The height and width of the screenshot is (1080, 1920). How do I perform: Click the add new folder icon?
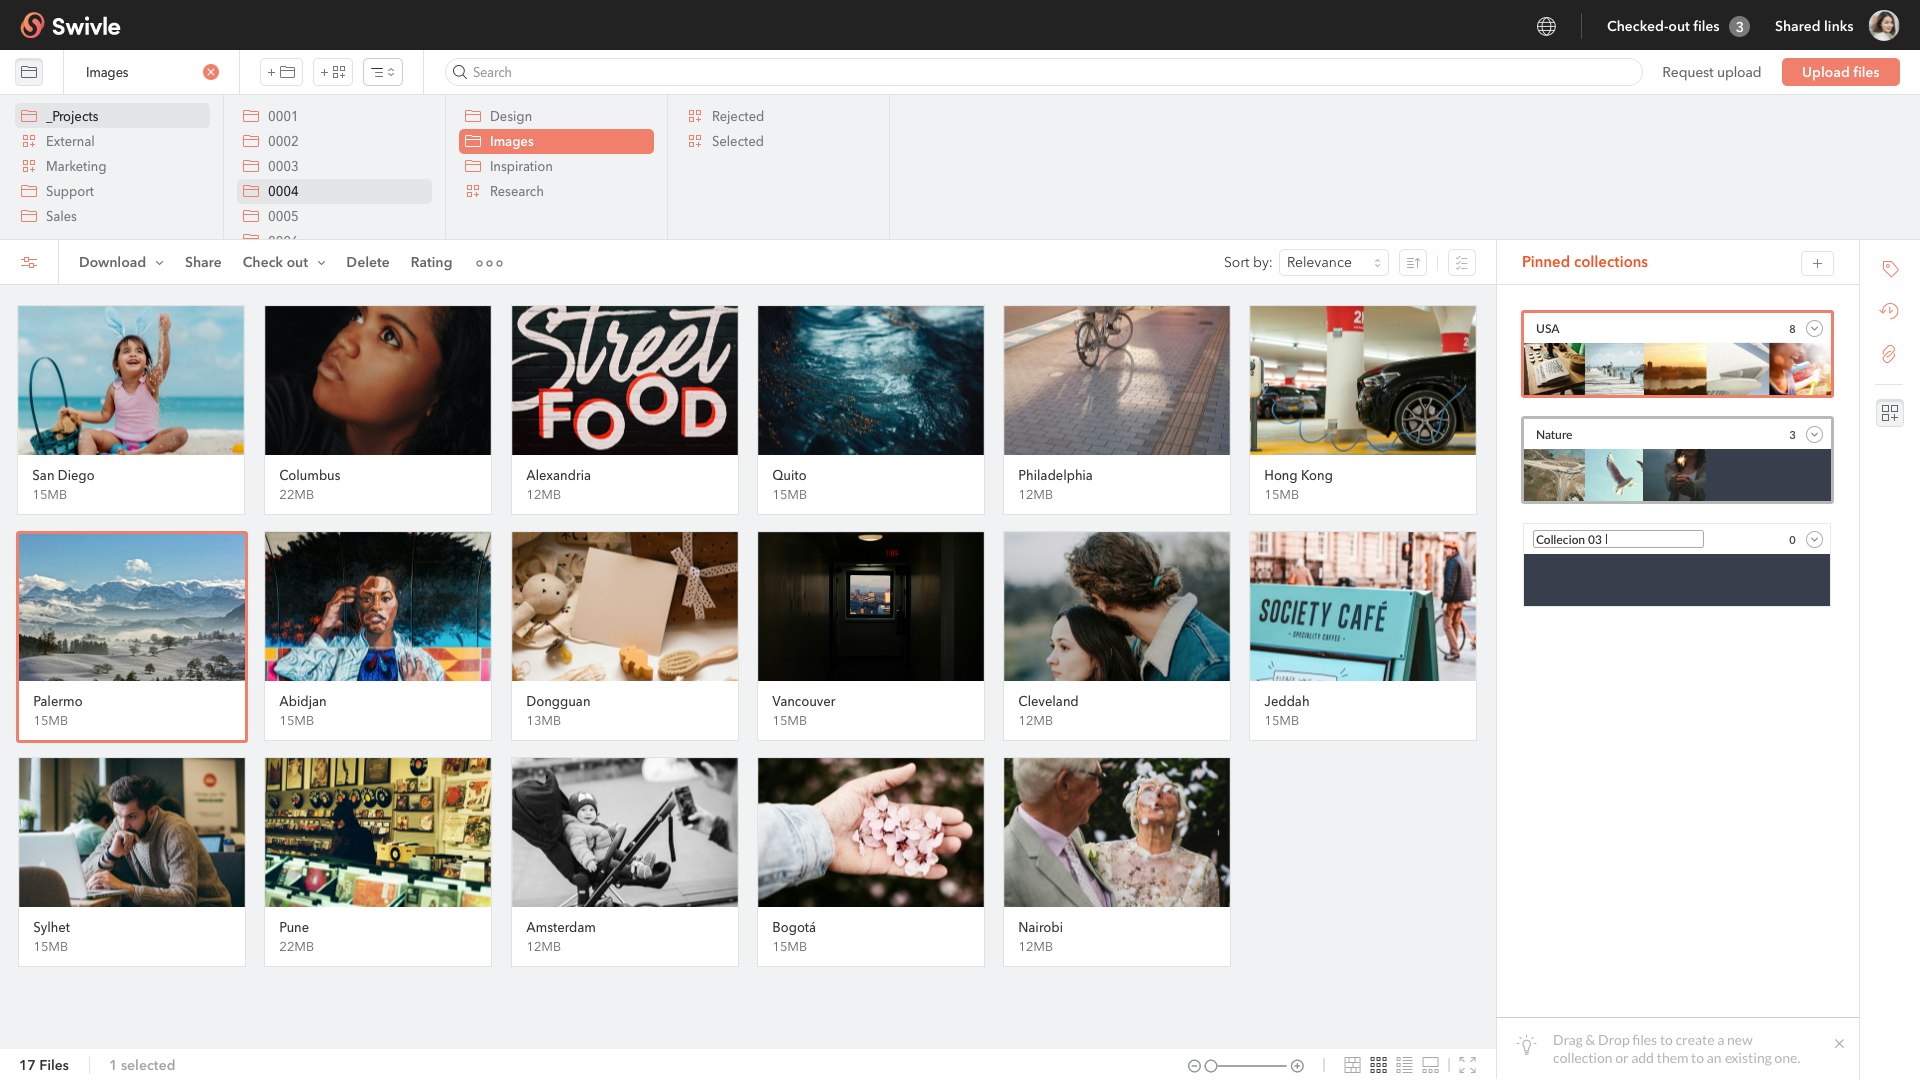coord(281,72)
